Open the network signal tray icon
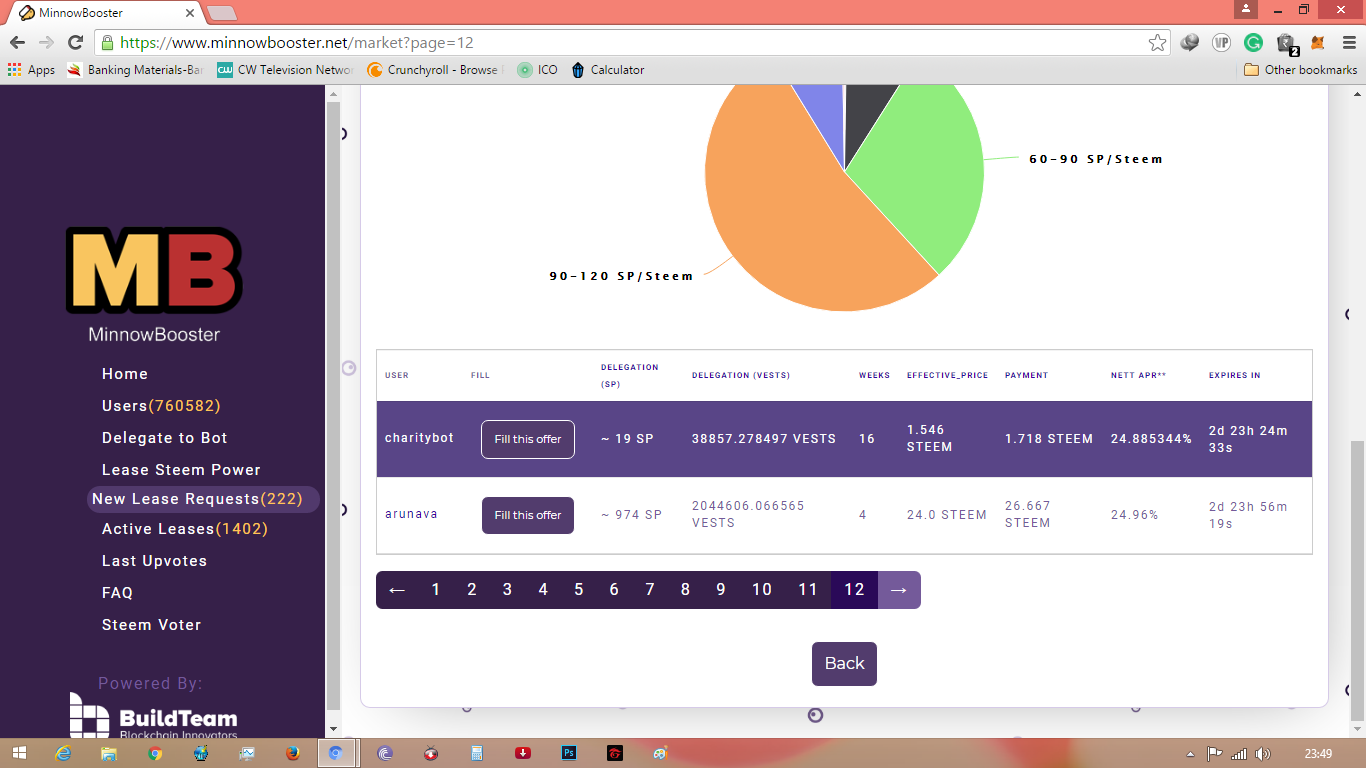 tap(1239, 754)
